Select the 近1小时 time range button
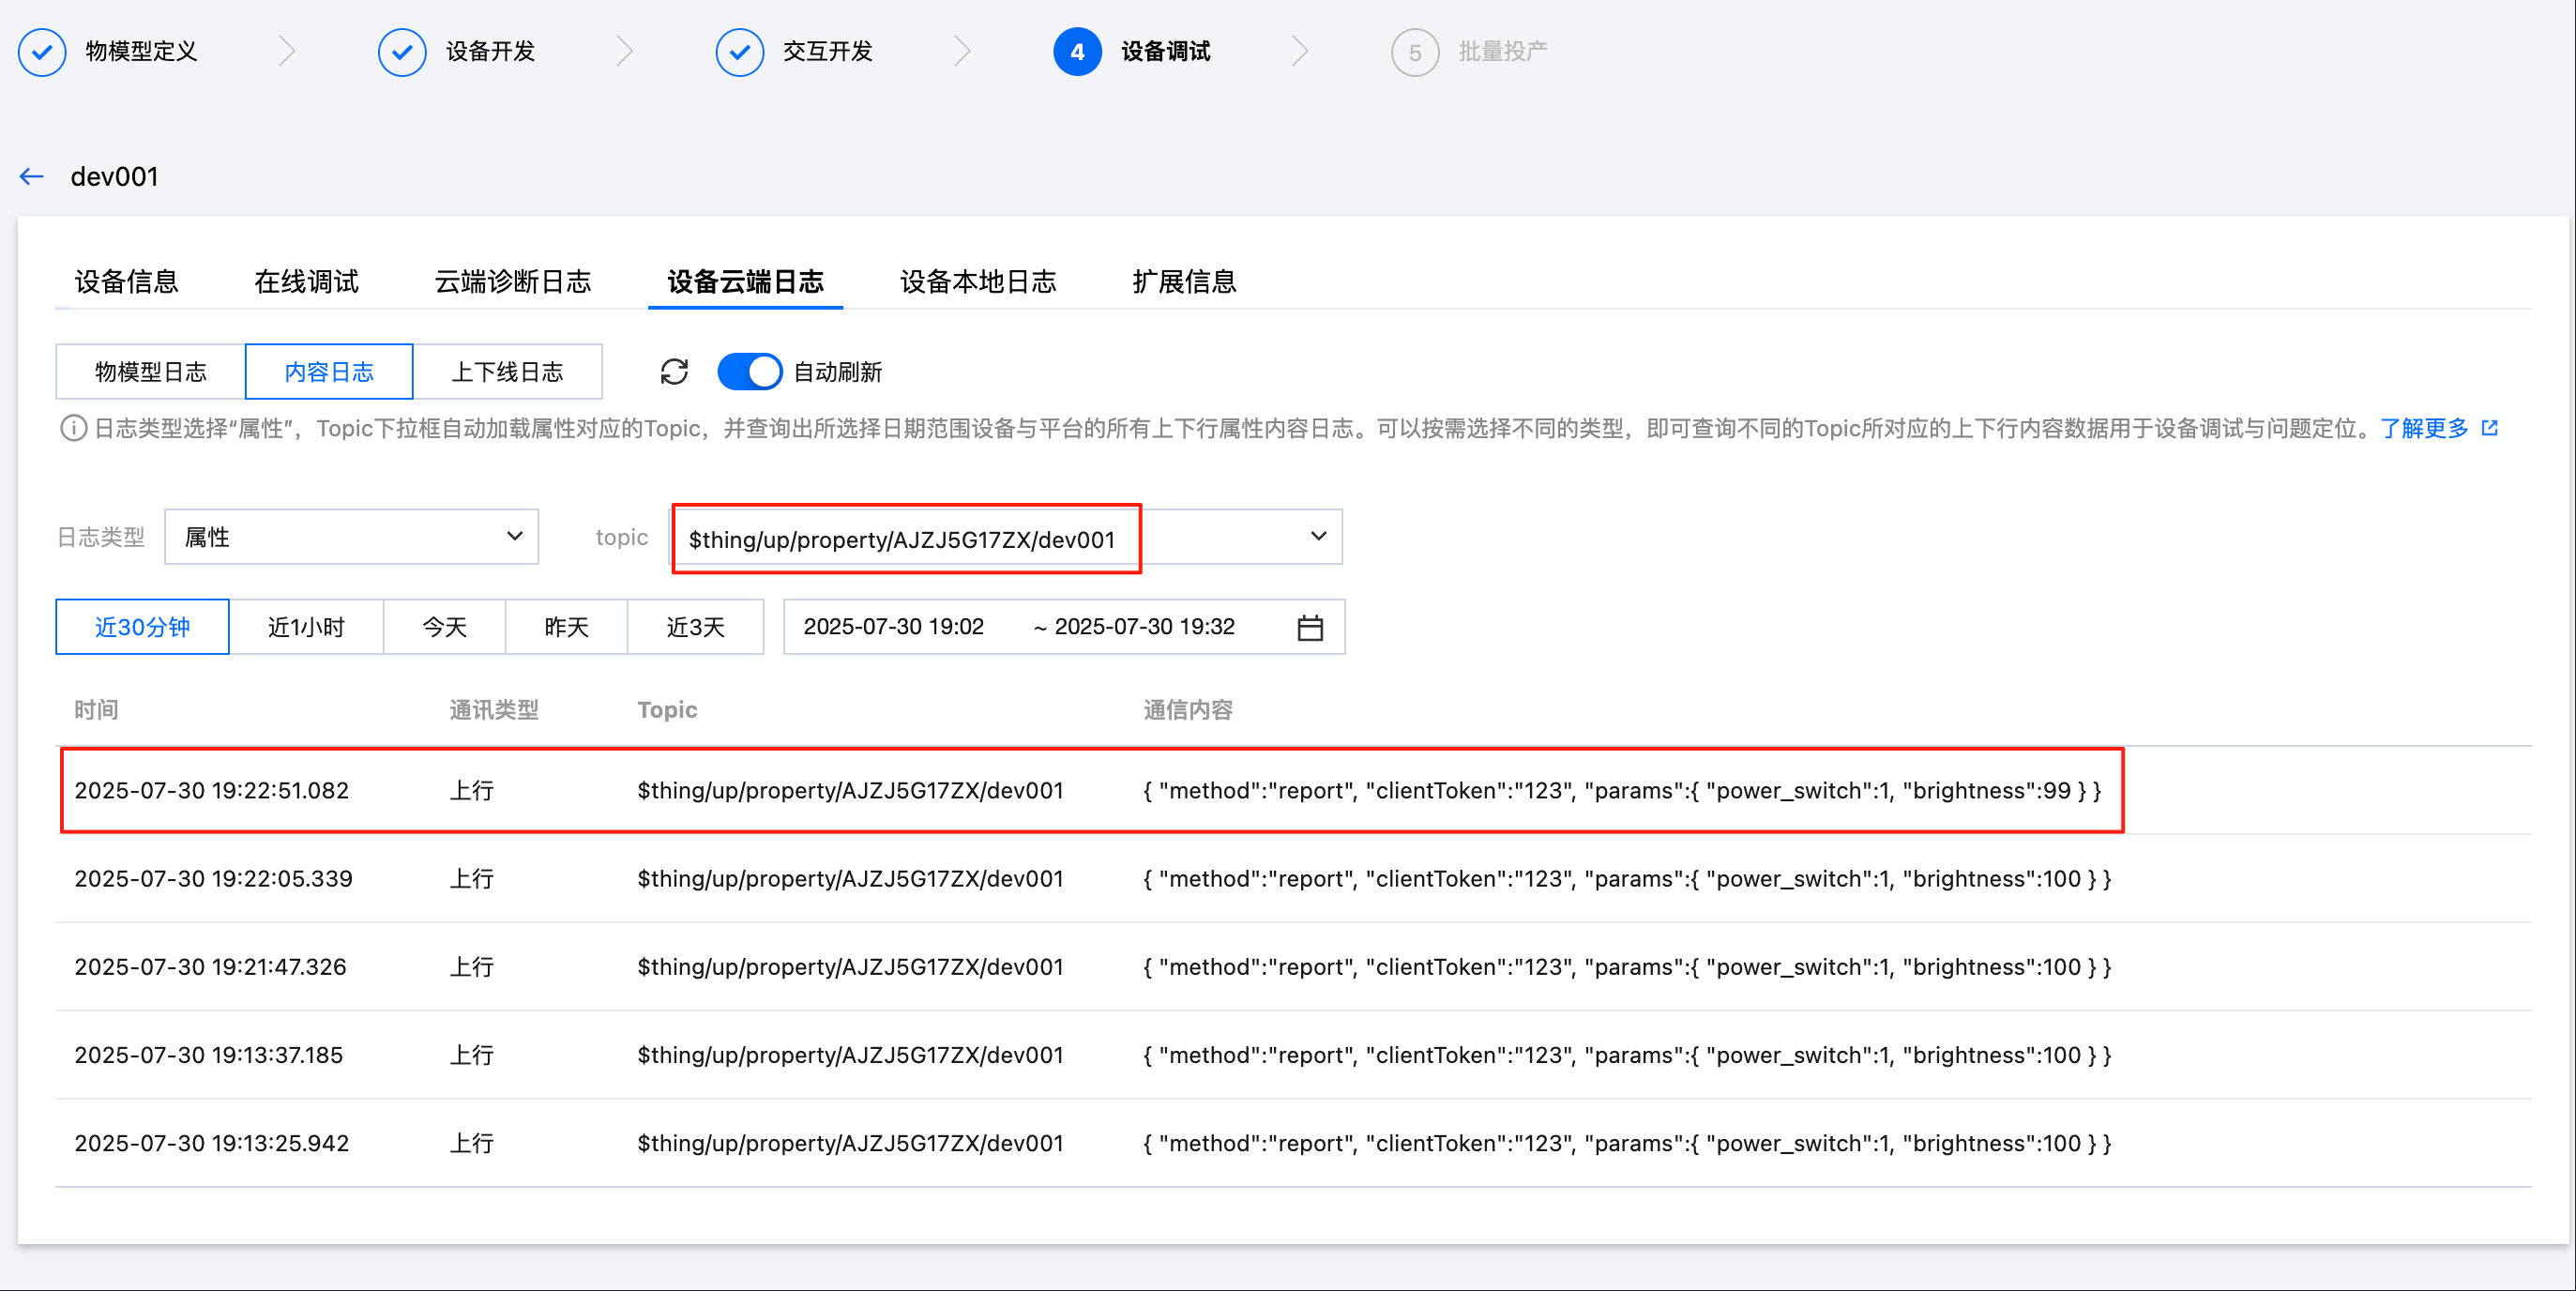The width and height of the screenshot is (2576, 1291). [306, 627]
